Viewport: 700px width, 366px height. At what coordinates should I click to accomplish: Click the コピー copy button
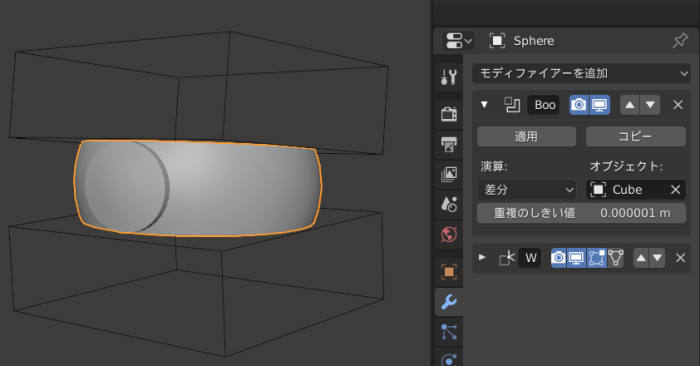(x=636, y=136)
